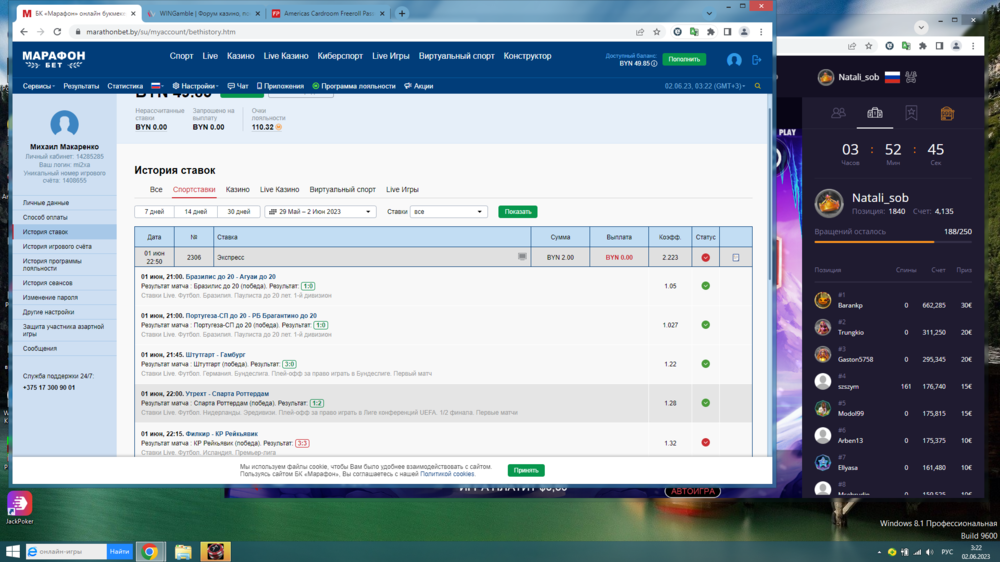Click the players group icon in side panel
The width and height of the screenshot is (1000, 562).
pos(838,113)
